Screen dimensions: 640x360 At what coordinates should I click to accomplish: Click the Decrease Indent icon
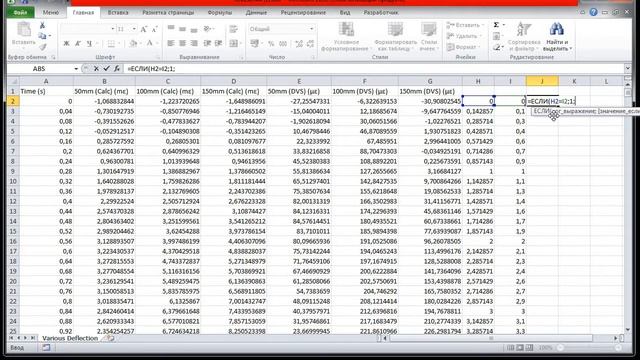click(x=207, y=43)
